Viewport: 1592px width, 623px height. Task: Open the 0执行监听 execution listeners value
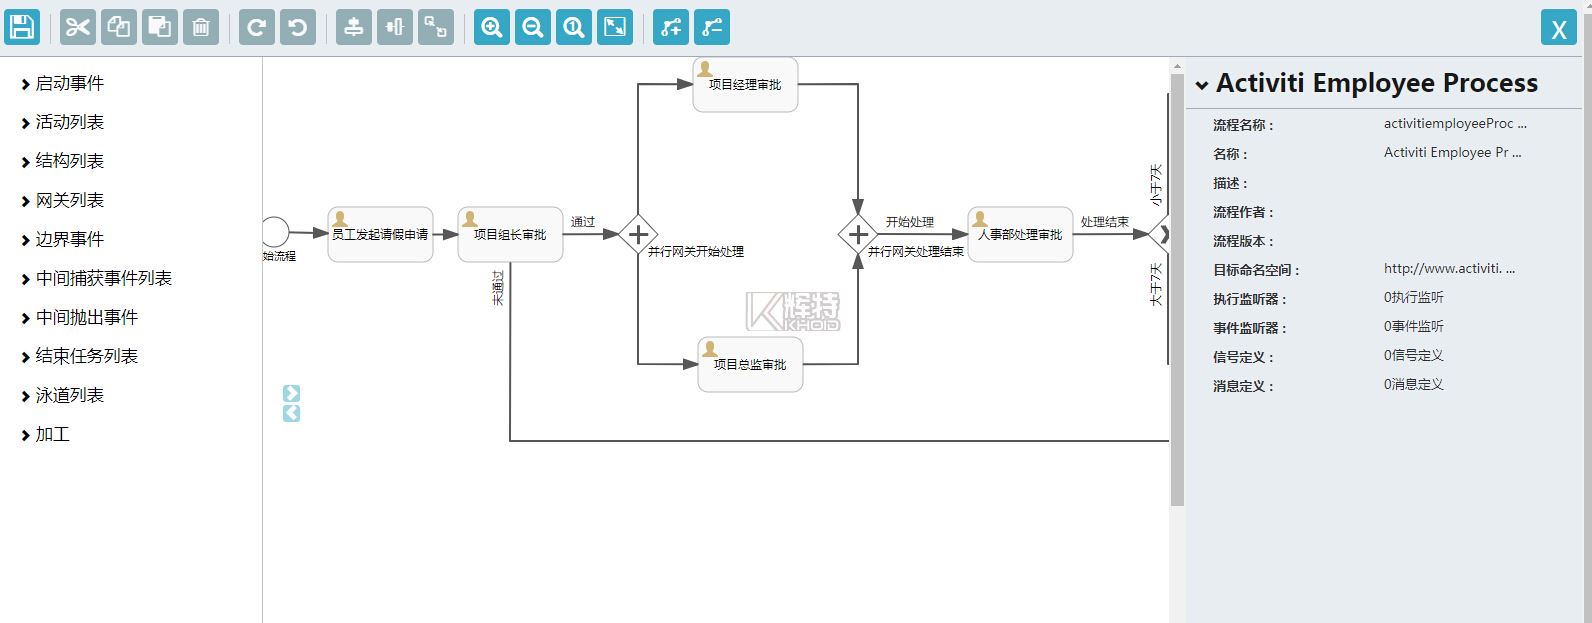pyautogui.click(x=1414, y=297)
